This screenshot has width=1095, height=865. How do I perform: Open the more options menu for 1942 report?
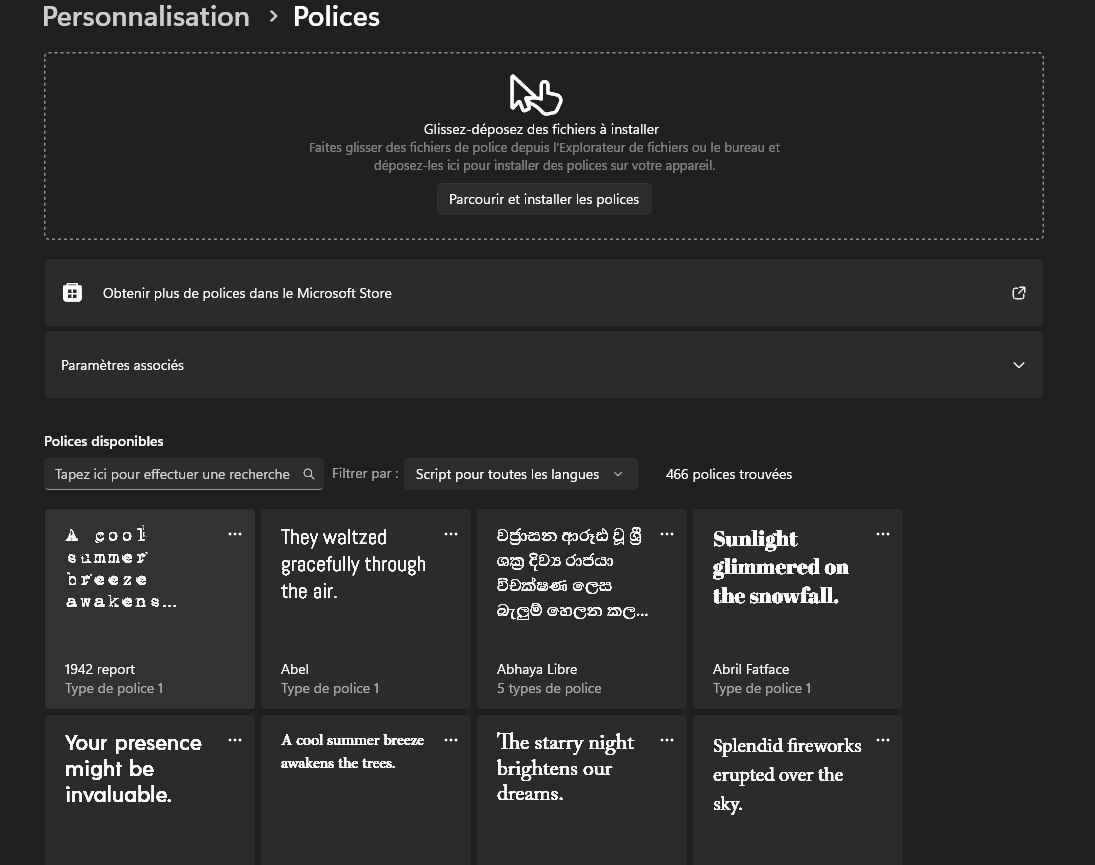[235, 535]
